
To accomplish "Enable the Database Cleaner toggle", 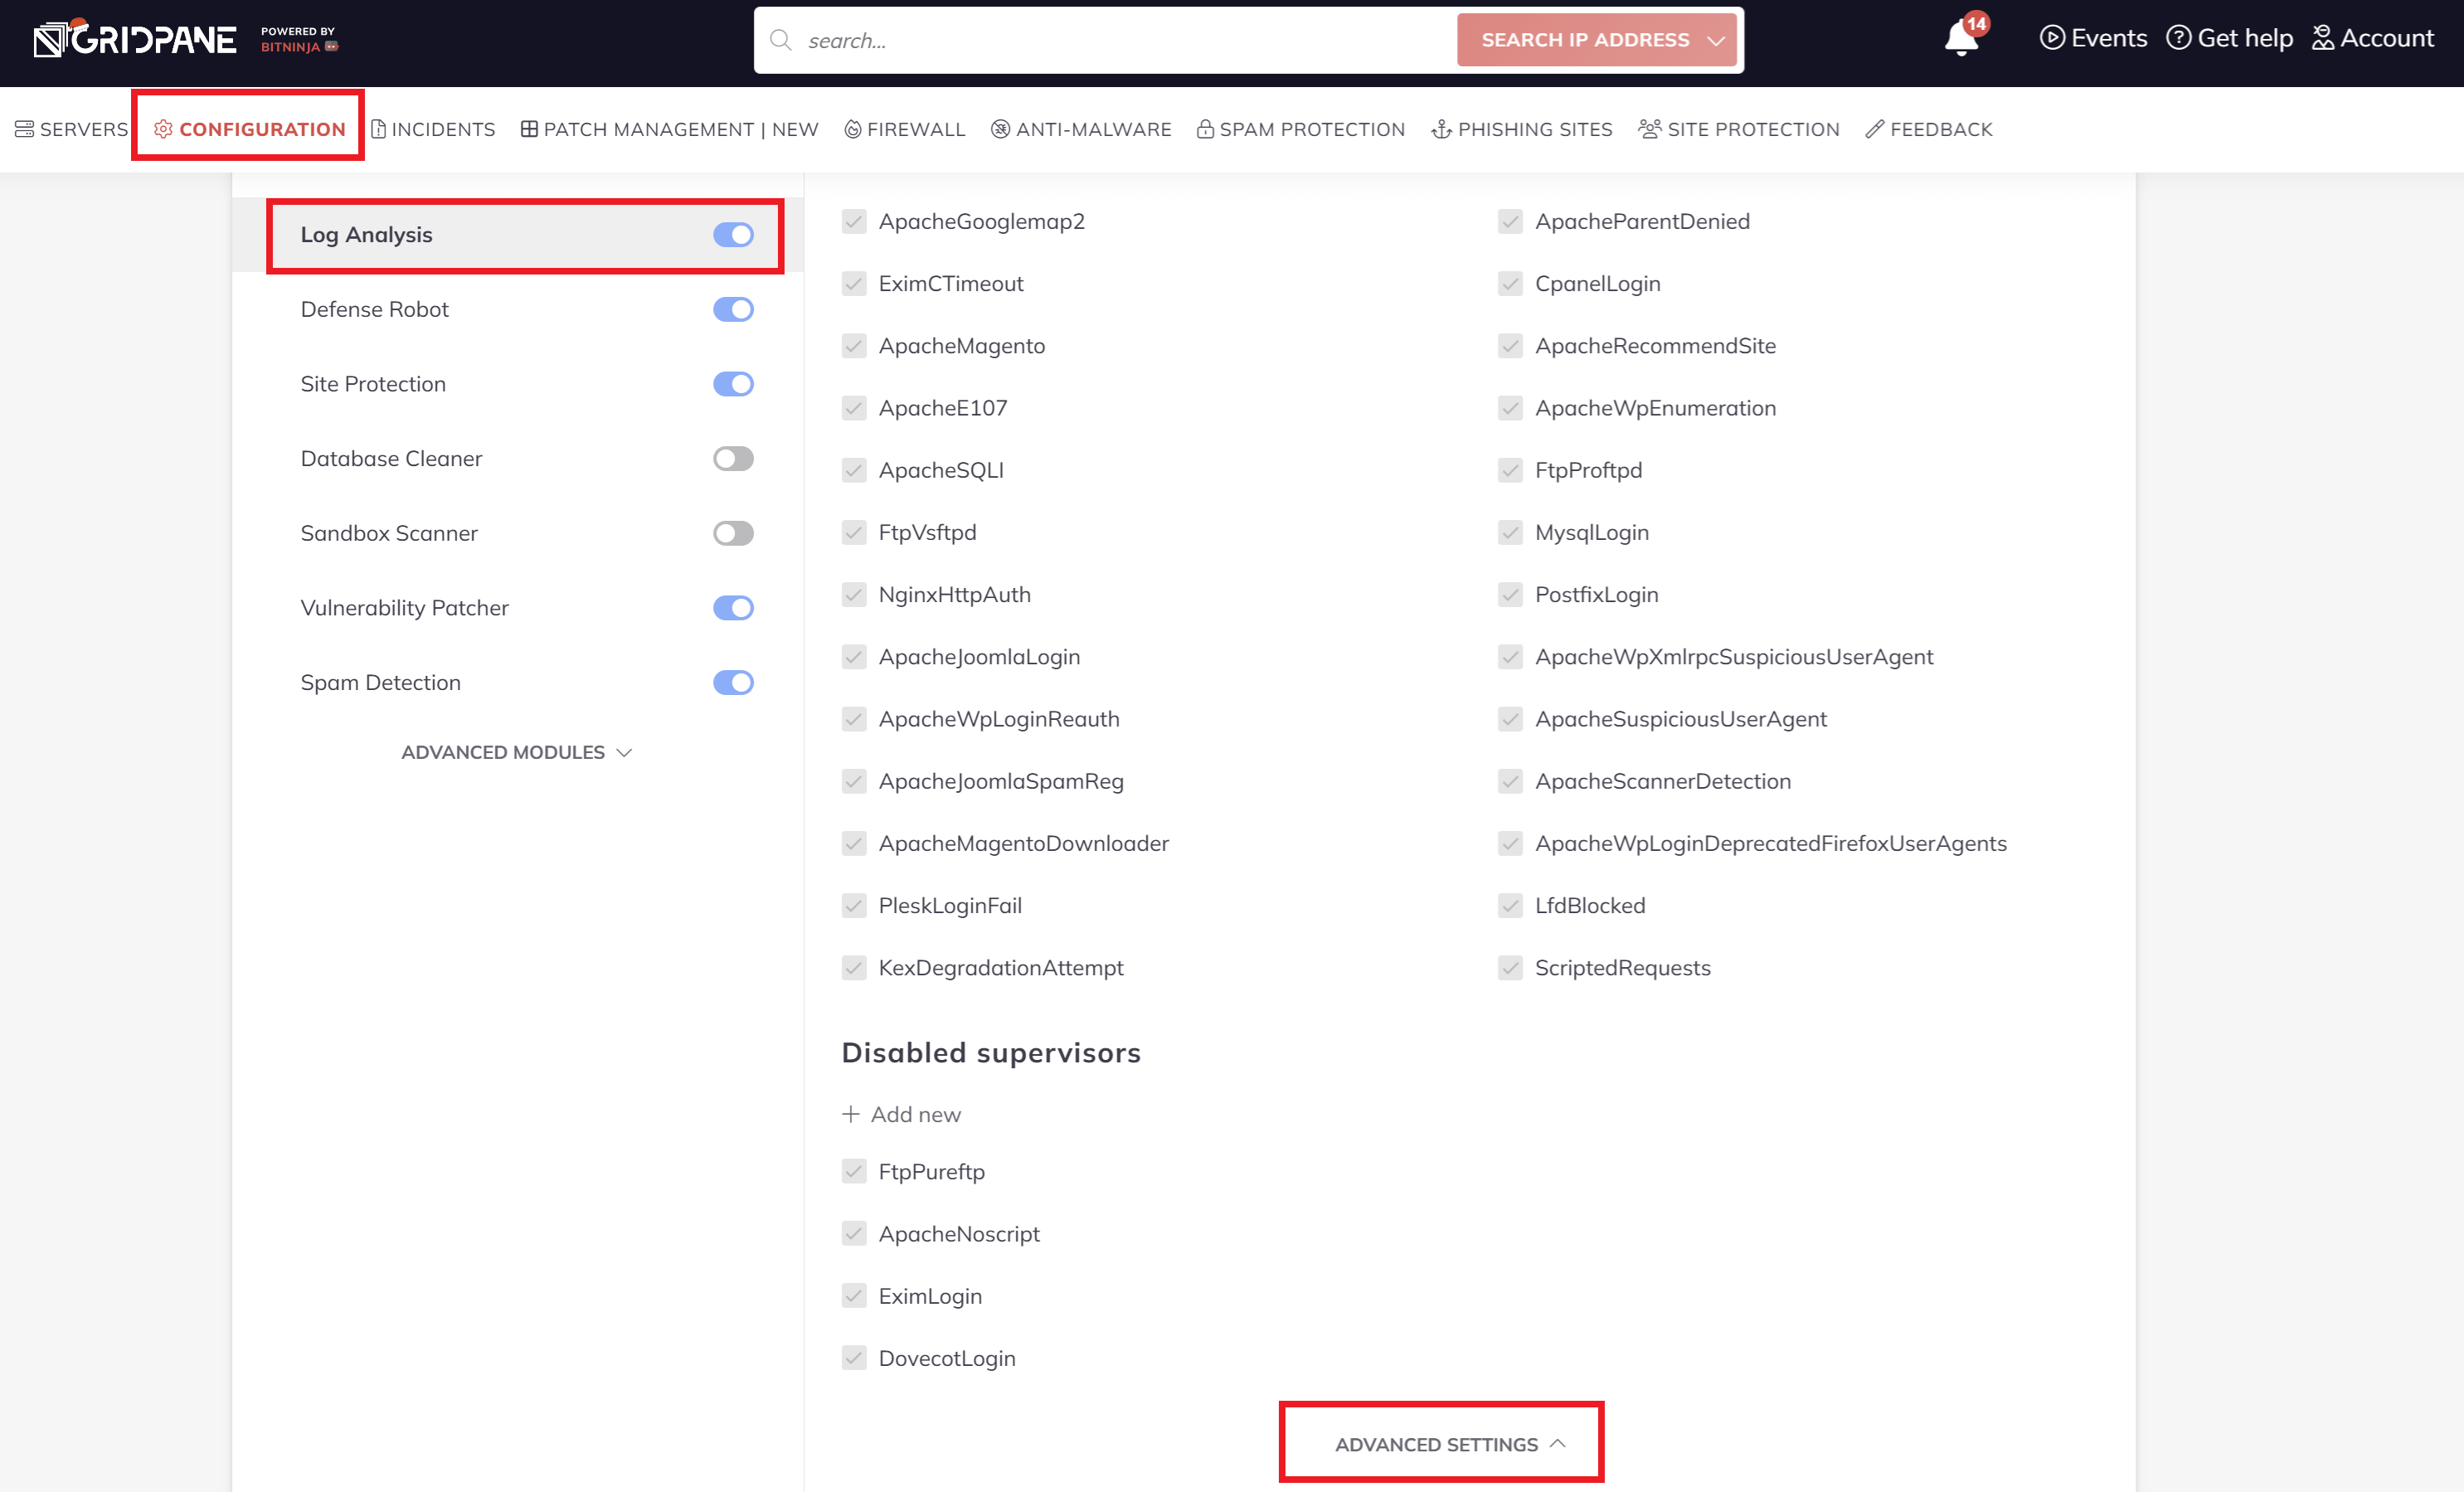I will [x=733, y=458].
